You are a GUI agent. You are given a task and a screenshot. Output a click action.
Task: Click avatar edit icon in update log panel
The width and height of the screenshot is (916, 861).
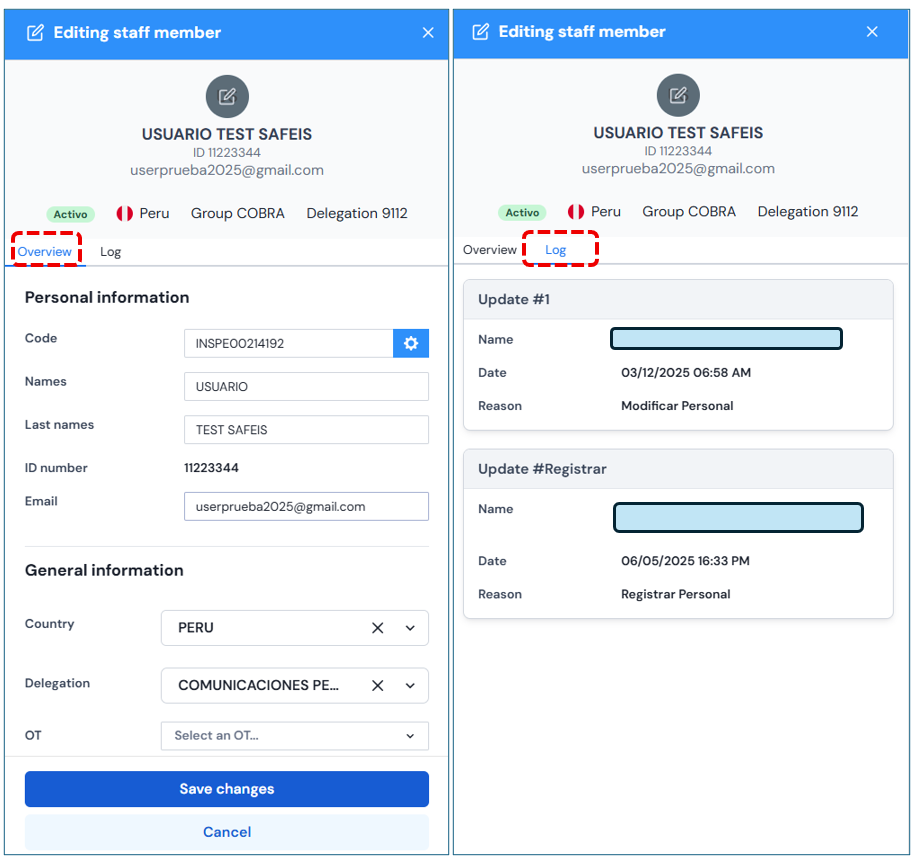[x=678, y=95]
